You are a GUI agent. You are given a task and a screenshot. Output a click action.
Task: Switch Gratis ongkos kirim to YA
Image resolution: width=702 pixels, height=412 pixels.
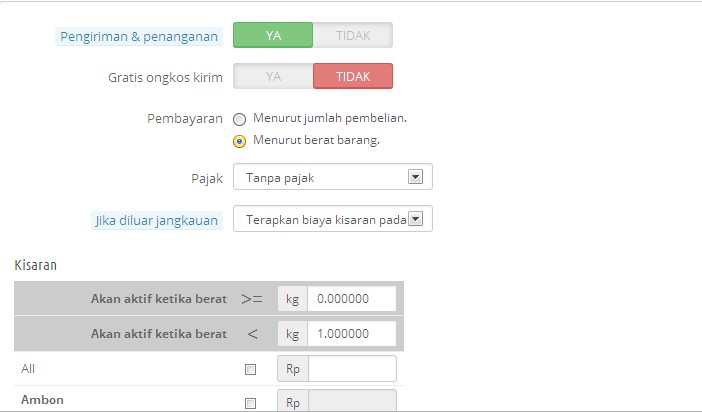tap(273, 76)
